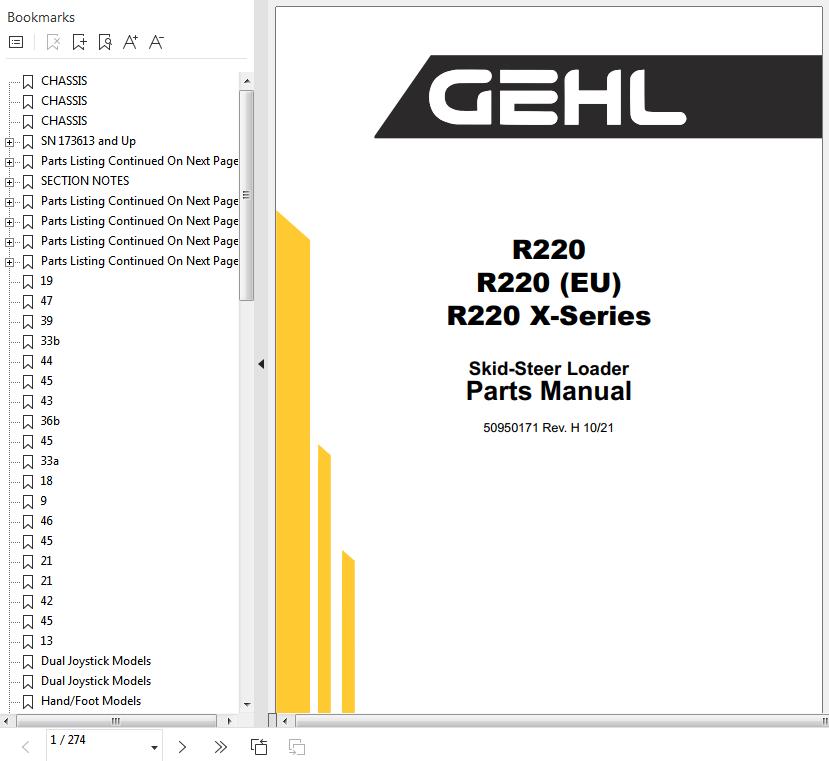
Task: Click the go to previous view icon
Action: coord(259,747)
